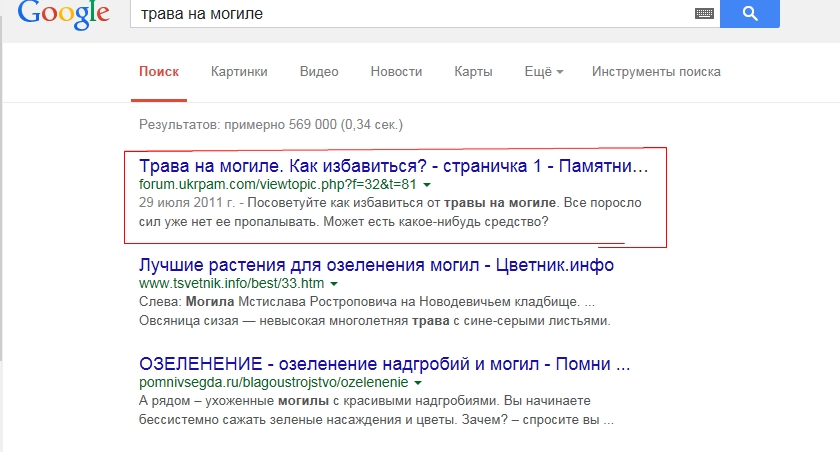Click URL text pomnivsegda.ru/blagoustrojstvo/ozelenenie
840x452 pixels.
click(x=273, y=382)
